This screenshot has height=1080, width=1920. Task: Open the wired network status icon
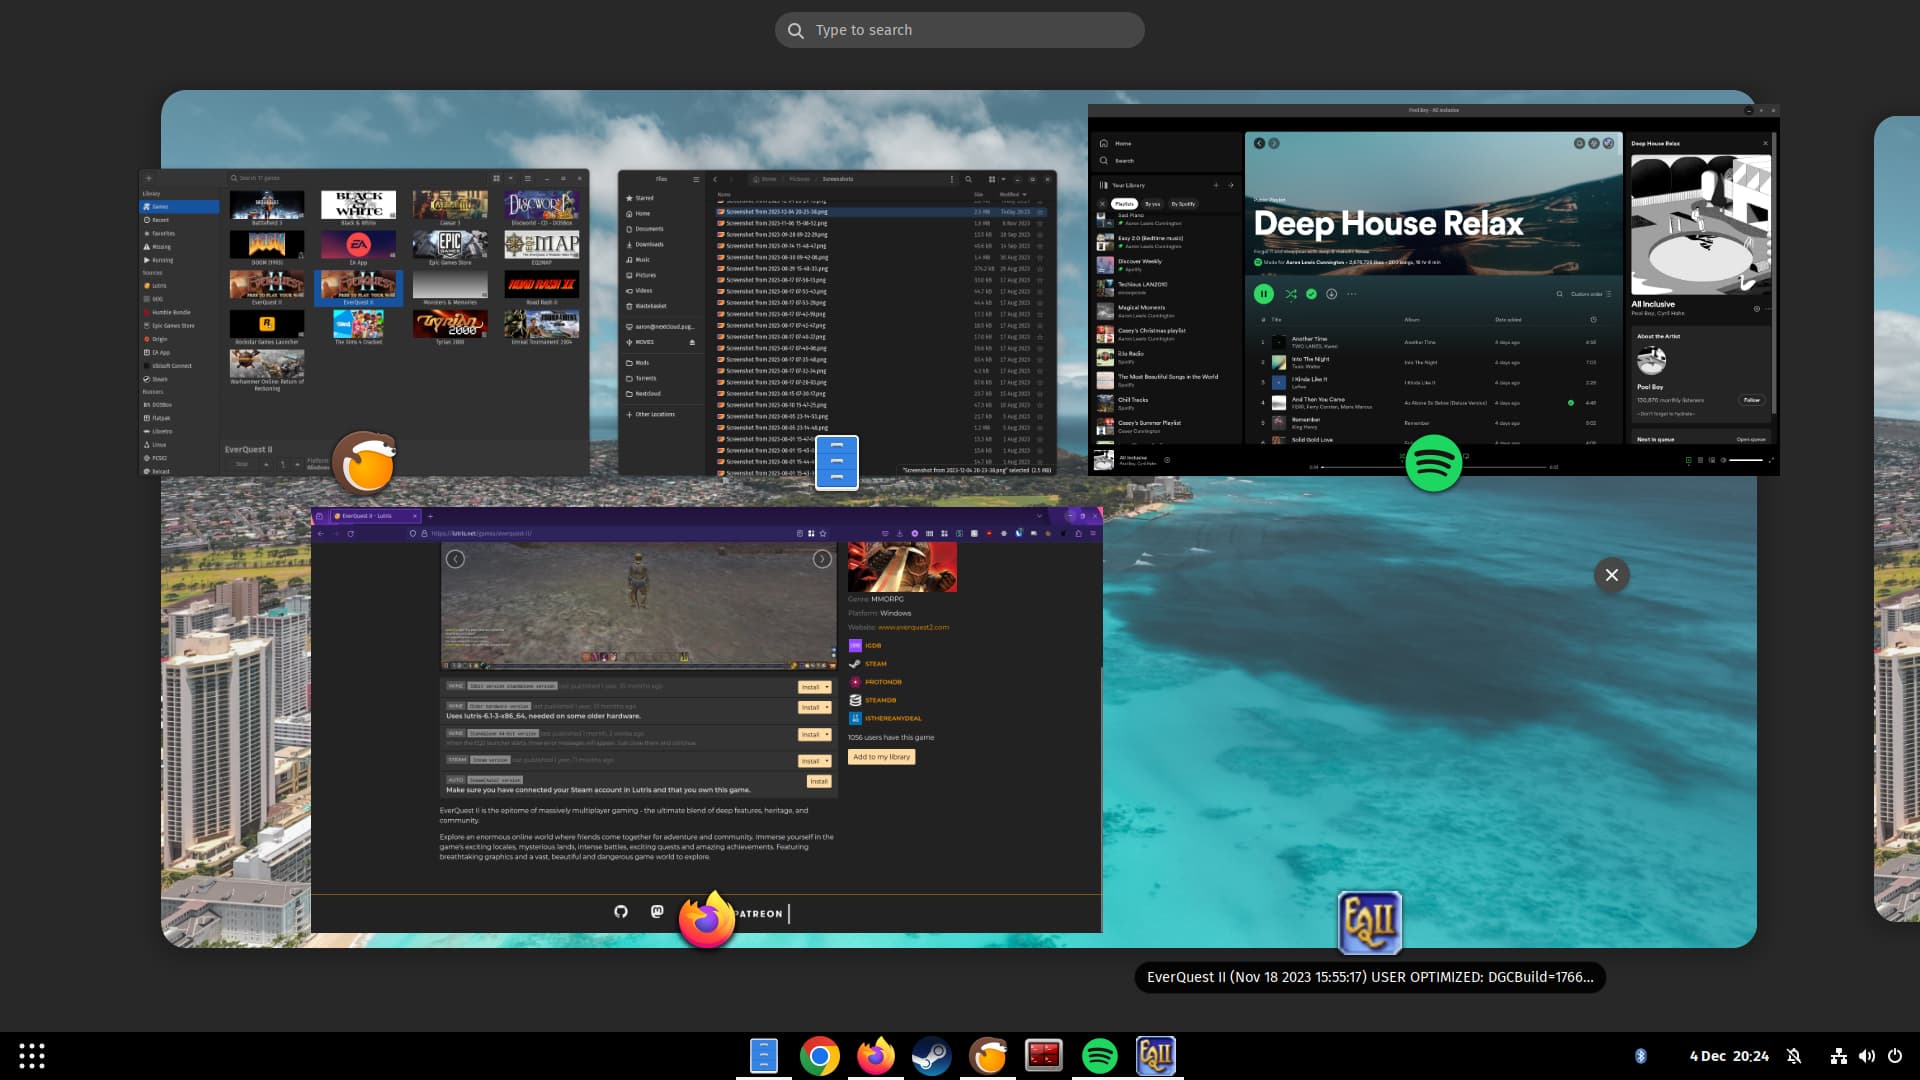point(1838,1056)
